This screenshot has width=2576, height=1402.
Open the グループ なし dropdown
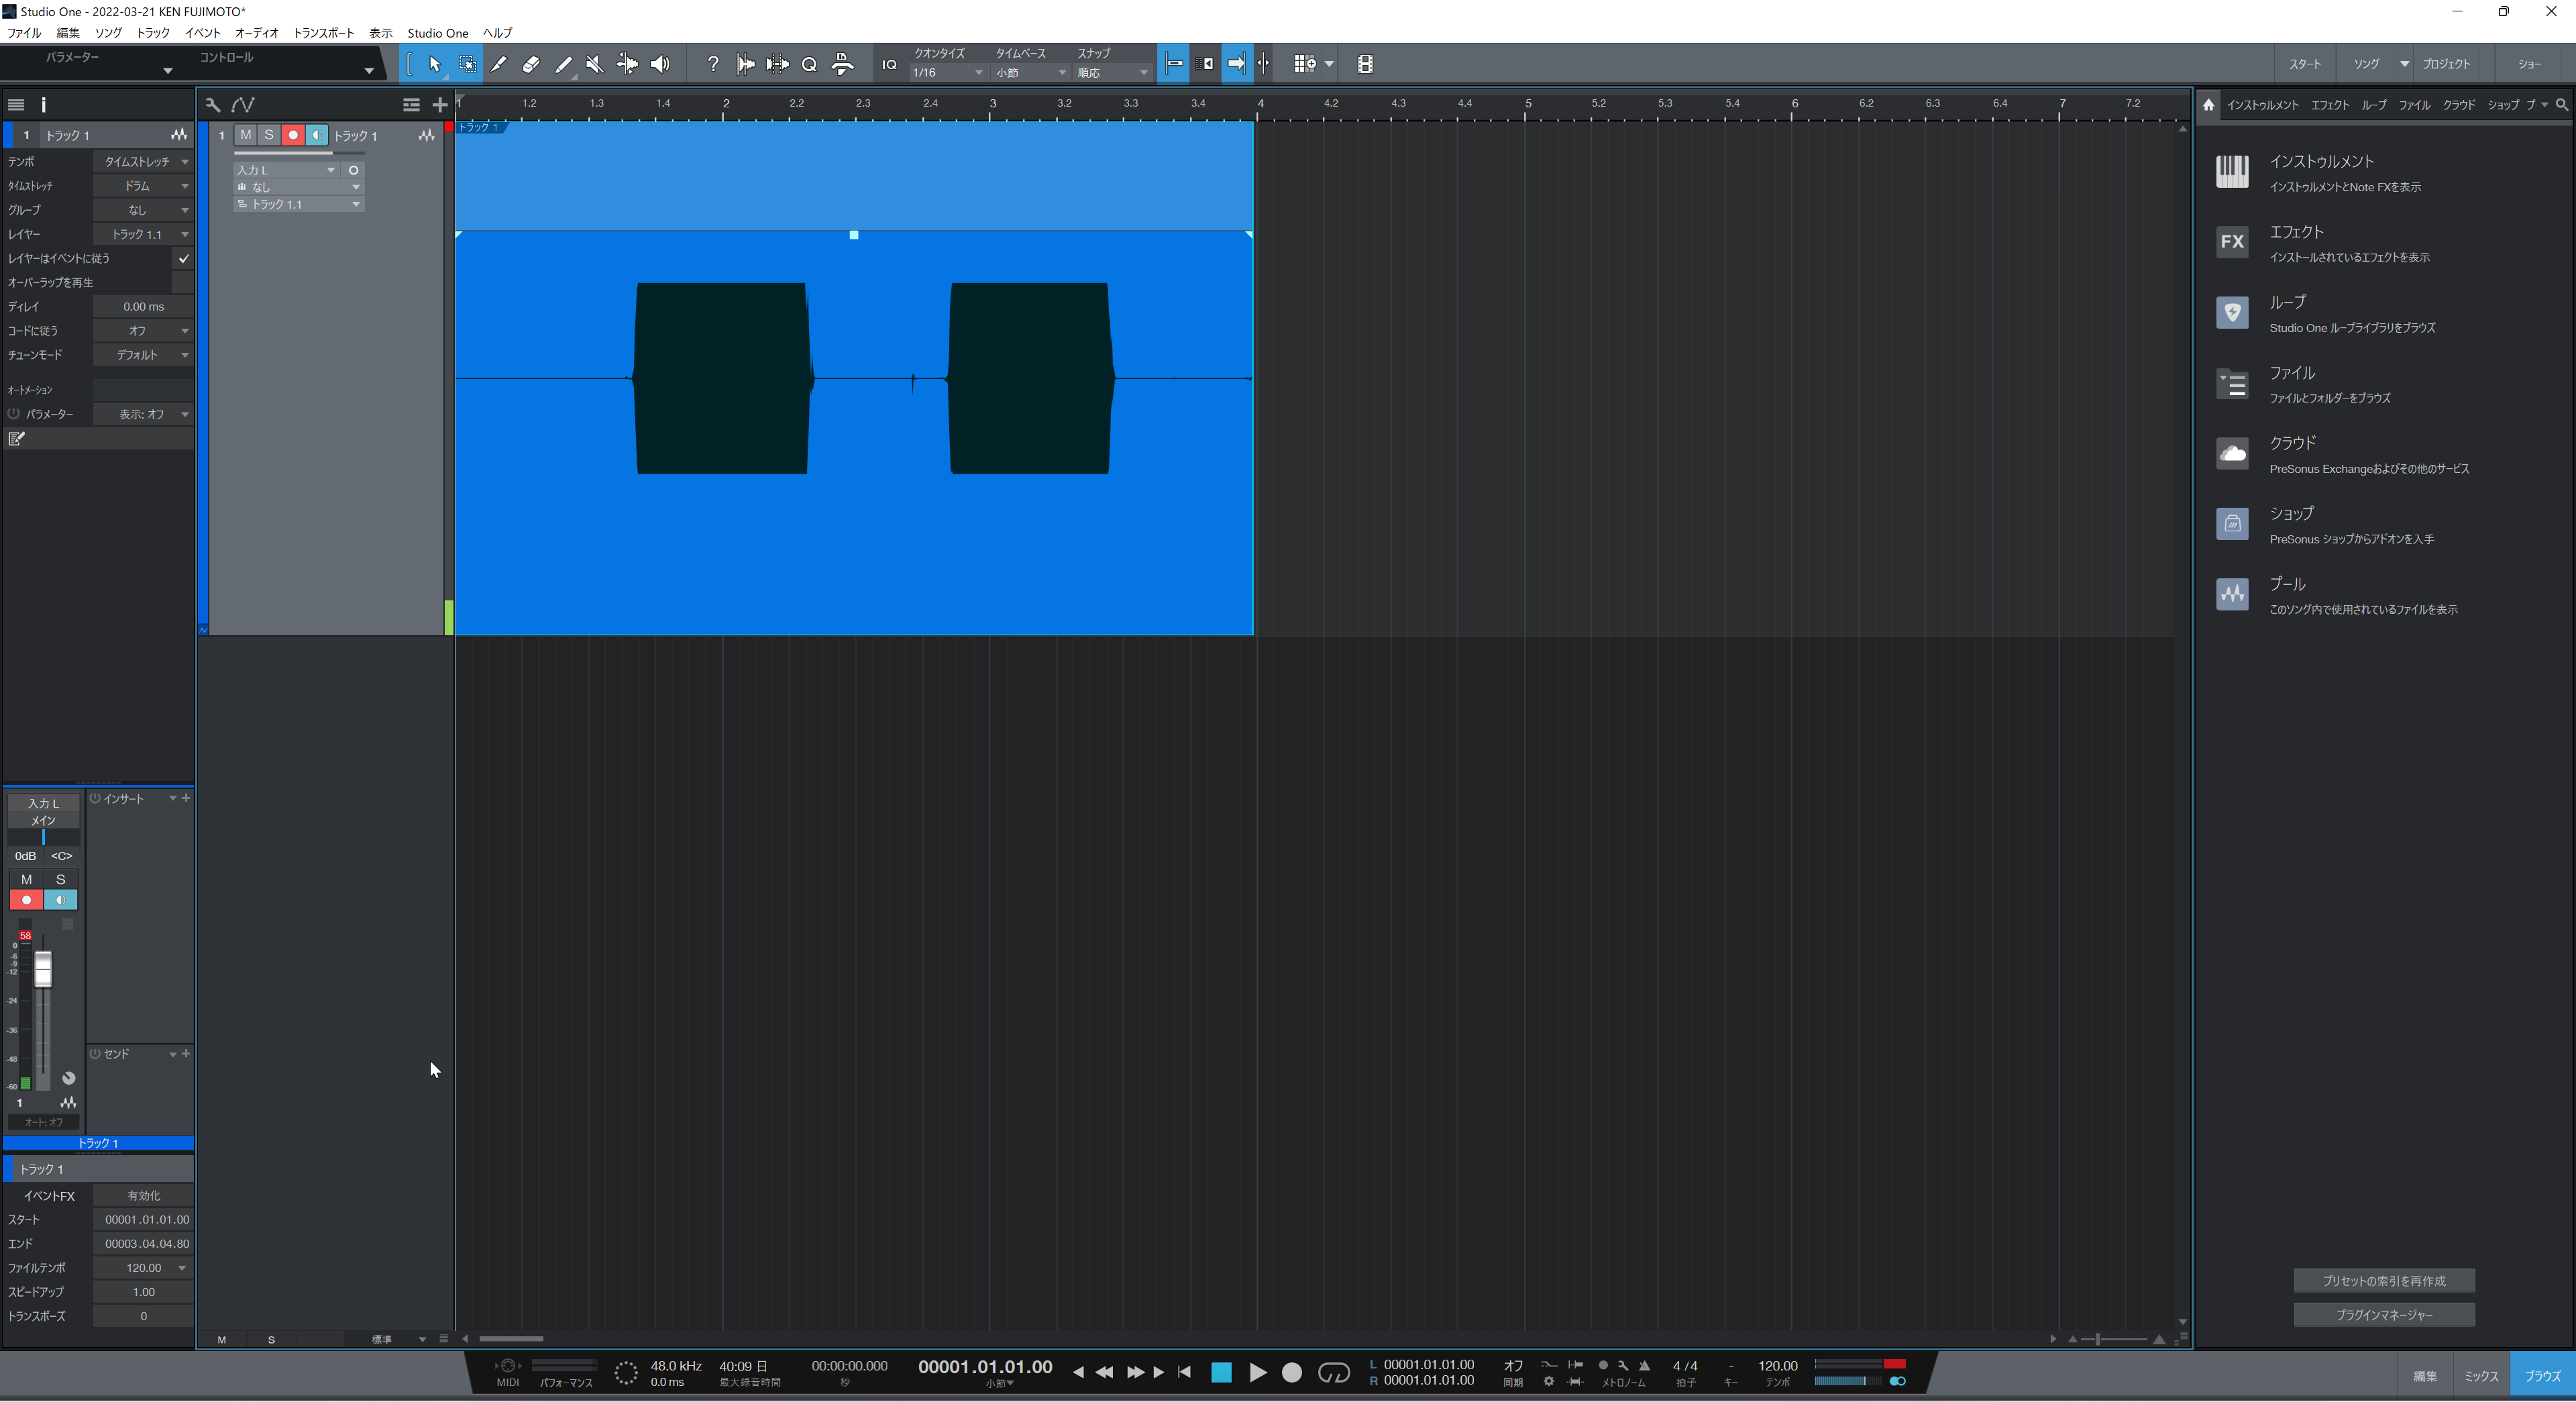143,210
